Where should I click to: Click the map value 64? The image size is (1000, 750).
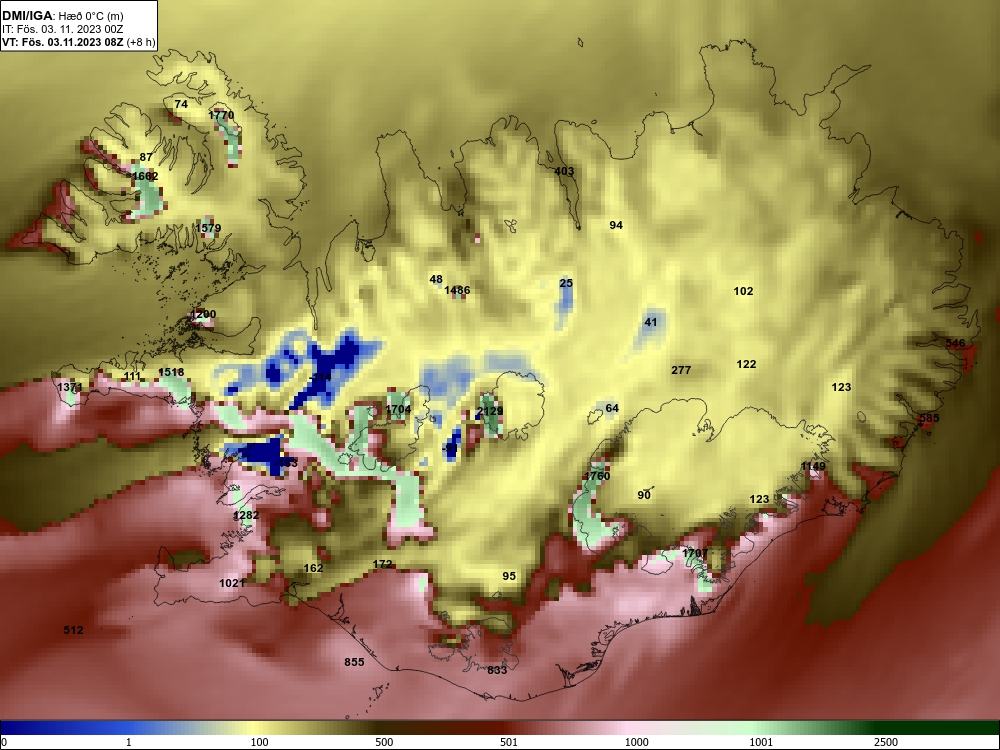coord(612,408)
